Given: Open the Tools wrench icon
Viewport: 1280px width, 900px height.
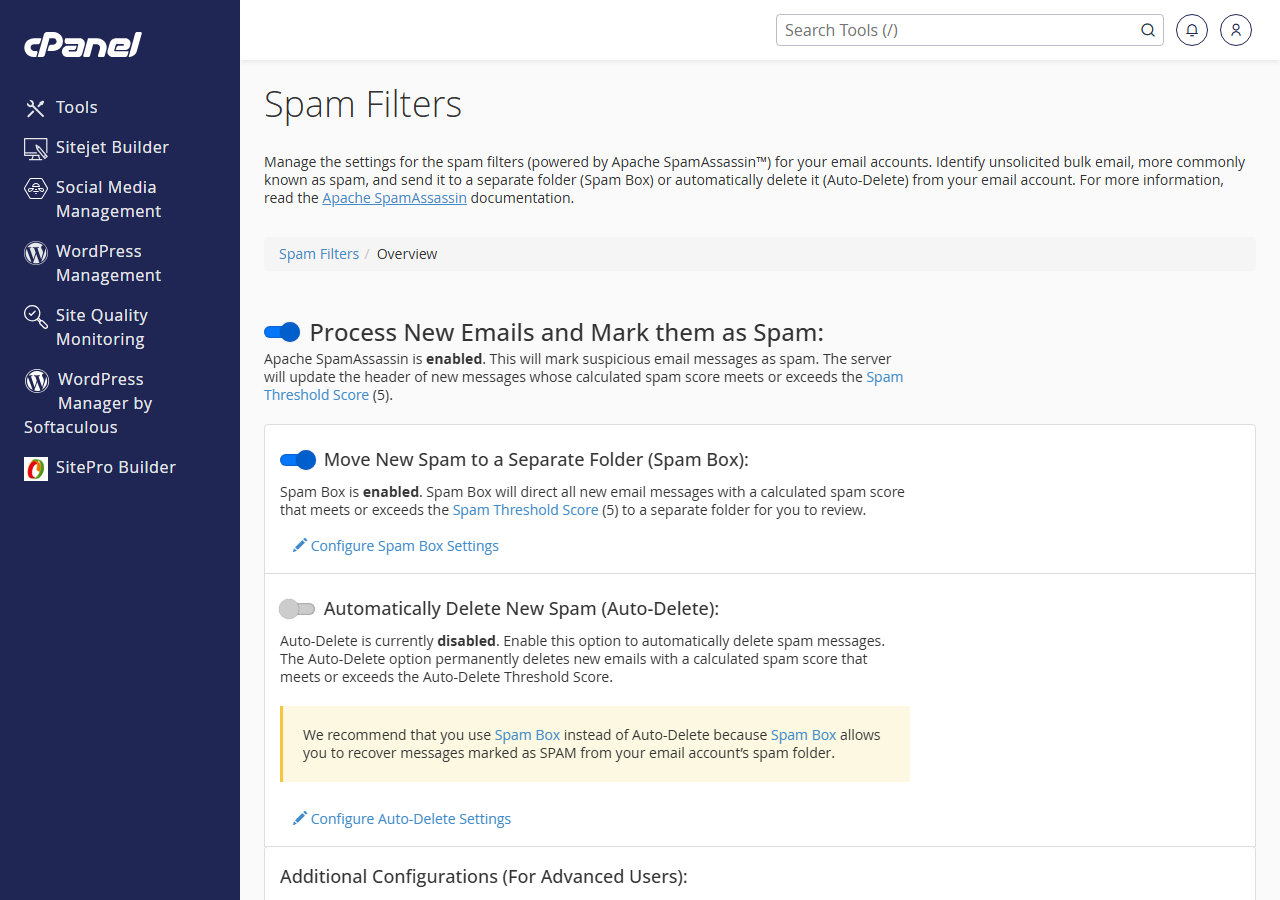Looking at the screenshot, I should click(x=36, y=108).
